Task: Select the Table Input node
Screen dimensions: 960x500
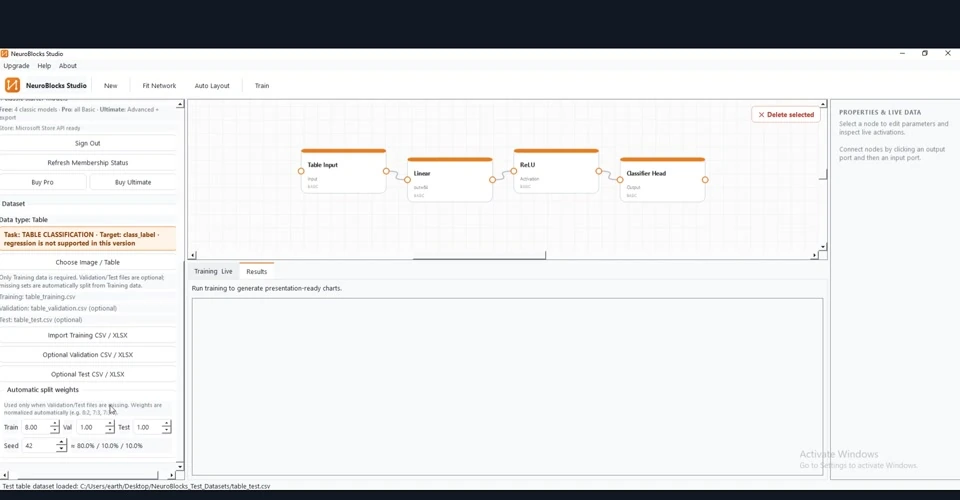Action: click(343, 171)
